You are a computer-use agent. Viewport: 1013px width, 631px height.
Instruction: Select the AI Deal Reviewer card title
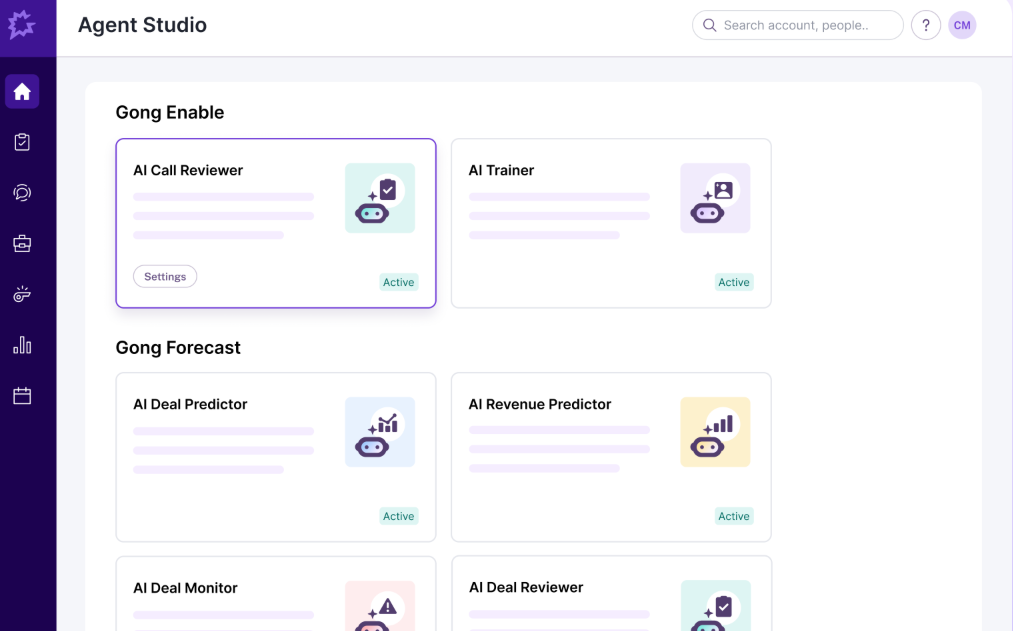[x=526, y=587]
